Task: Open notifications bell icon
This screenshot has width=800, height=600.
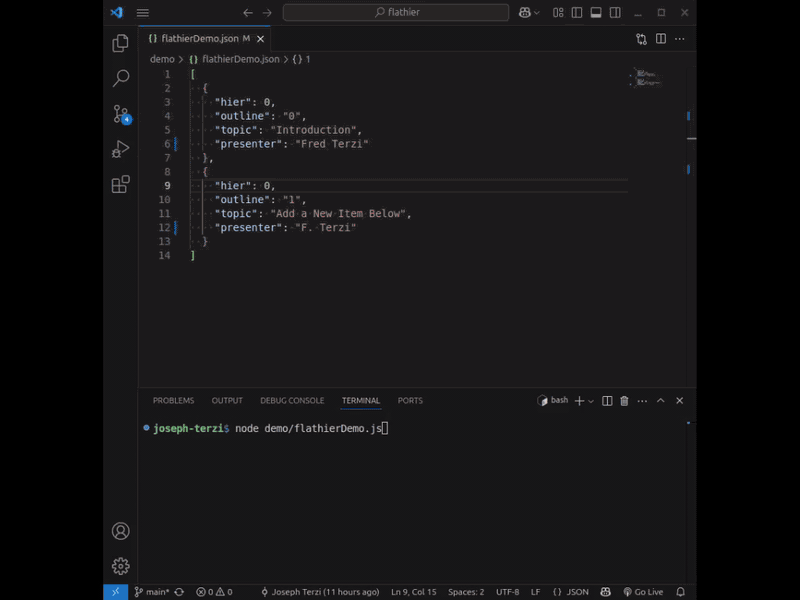Action: tap(681, 592)
